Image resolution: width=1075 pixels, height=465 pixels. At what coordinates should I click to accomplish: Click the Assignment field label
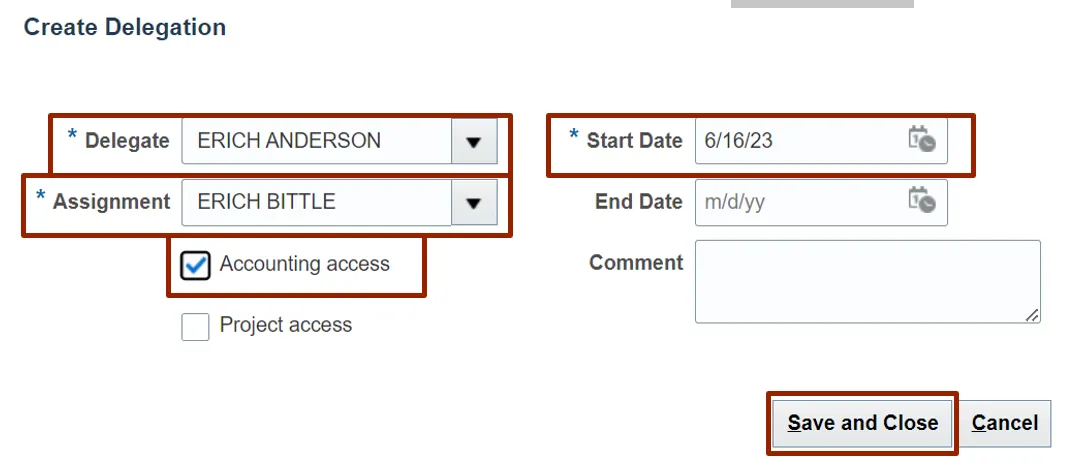tap(111, 202)
